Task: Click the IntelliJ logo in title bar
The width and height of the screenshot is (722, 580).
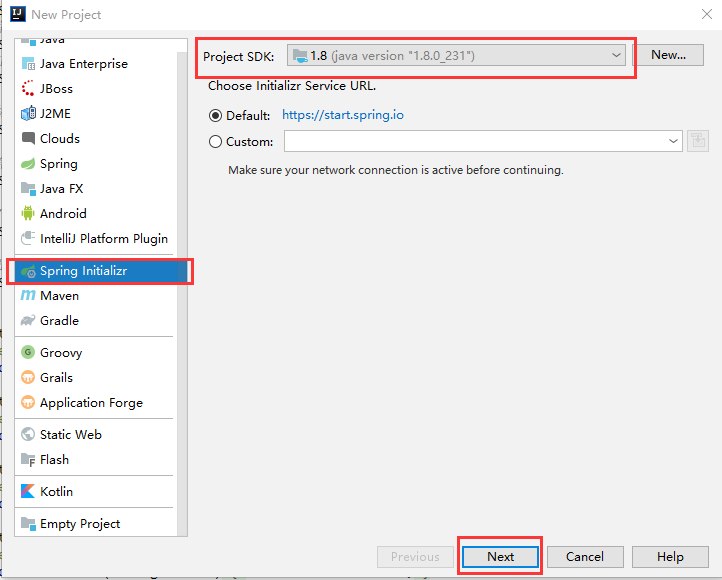Action: click(x=18, y=14)
